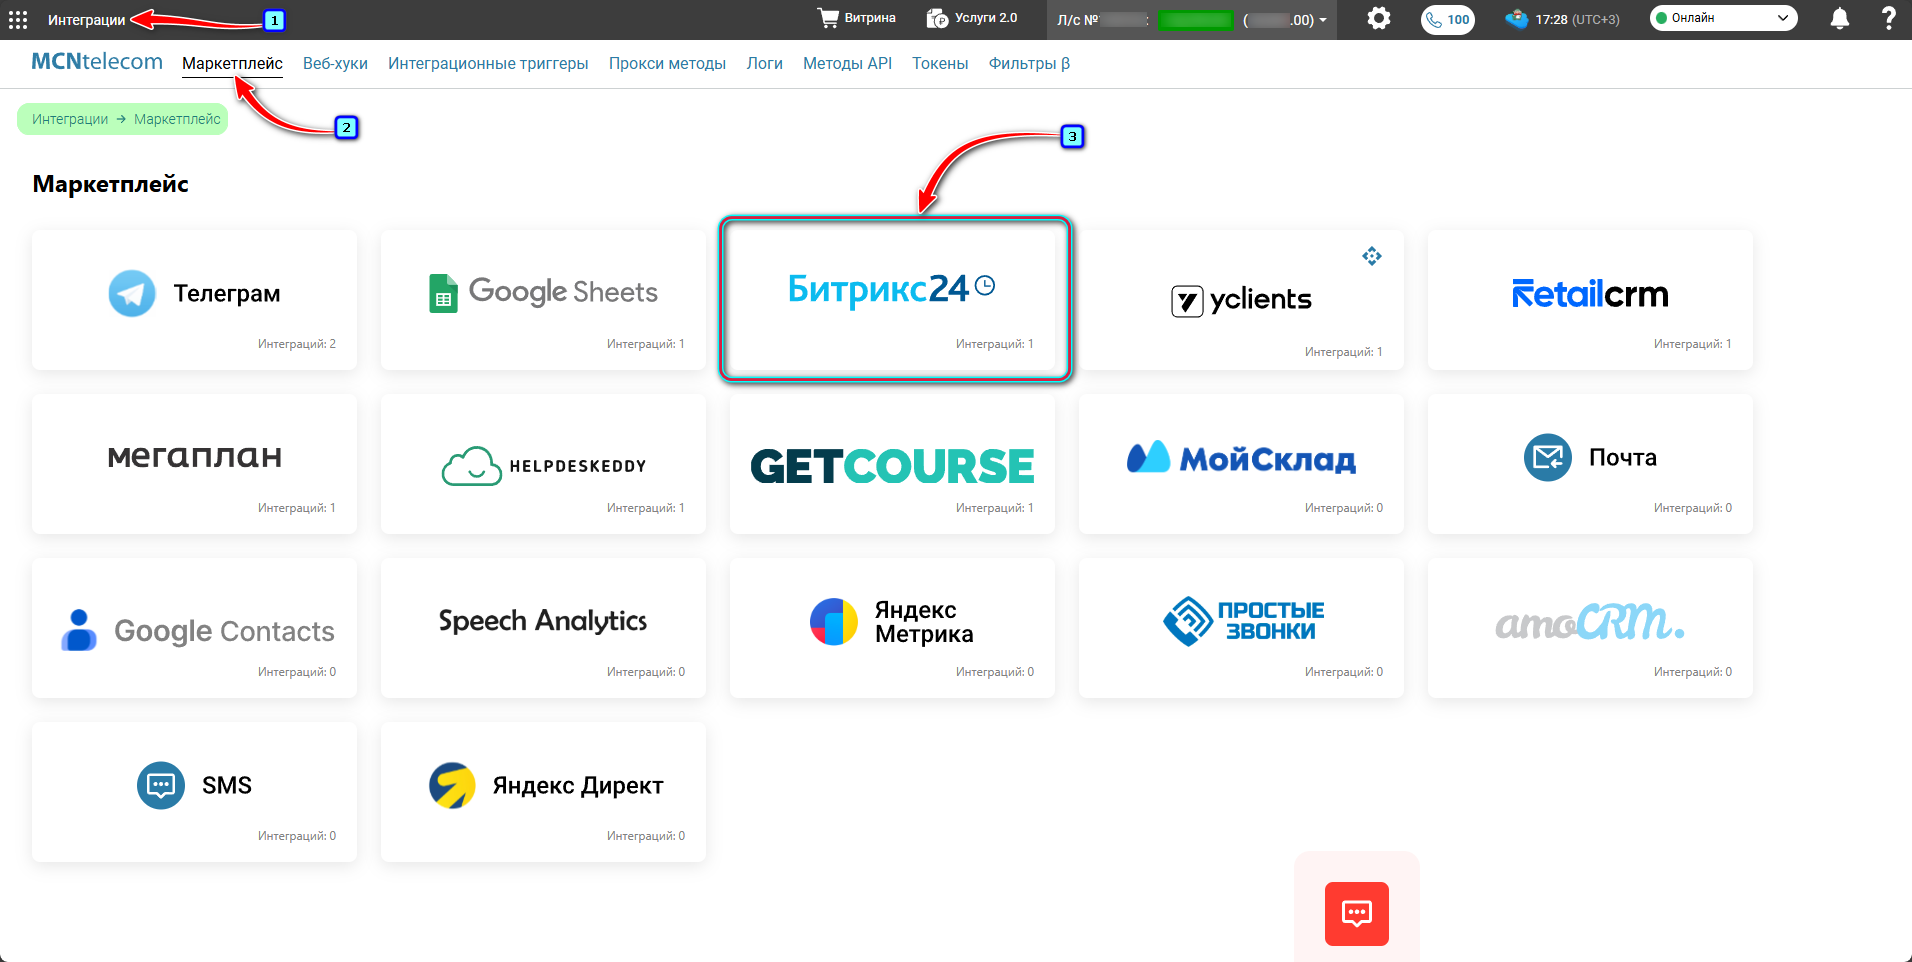Click the Витрина link text

(870, 18)
